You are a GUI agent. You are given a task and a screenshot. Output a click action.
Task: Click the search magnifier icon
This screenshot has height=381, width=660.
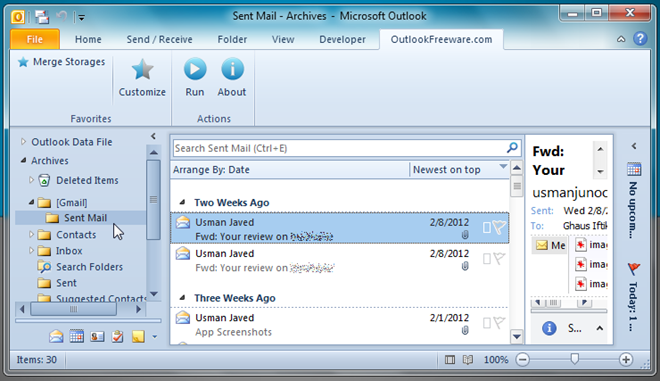(512, 148)
